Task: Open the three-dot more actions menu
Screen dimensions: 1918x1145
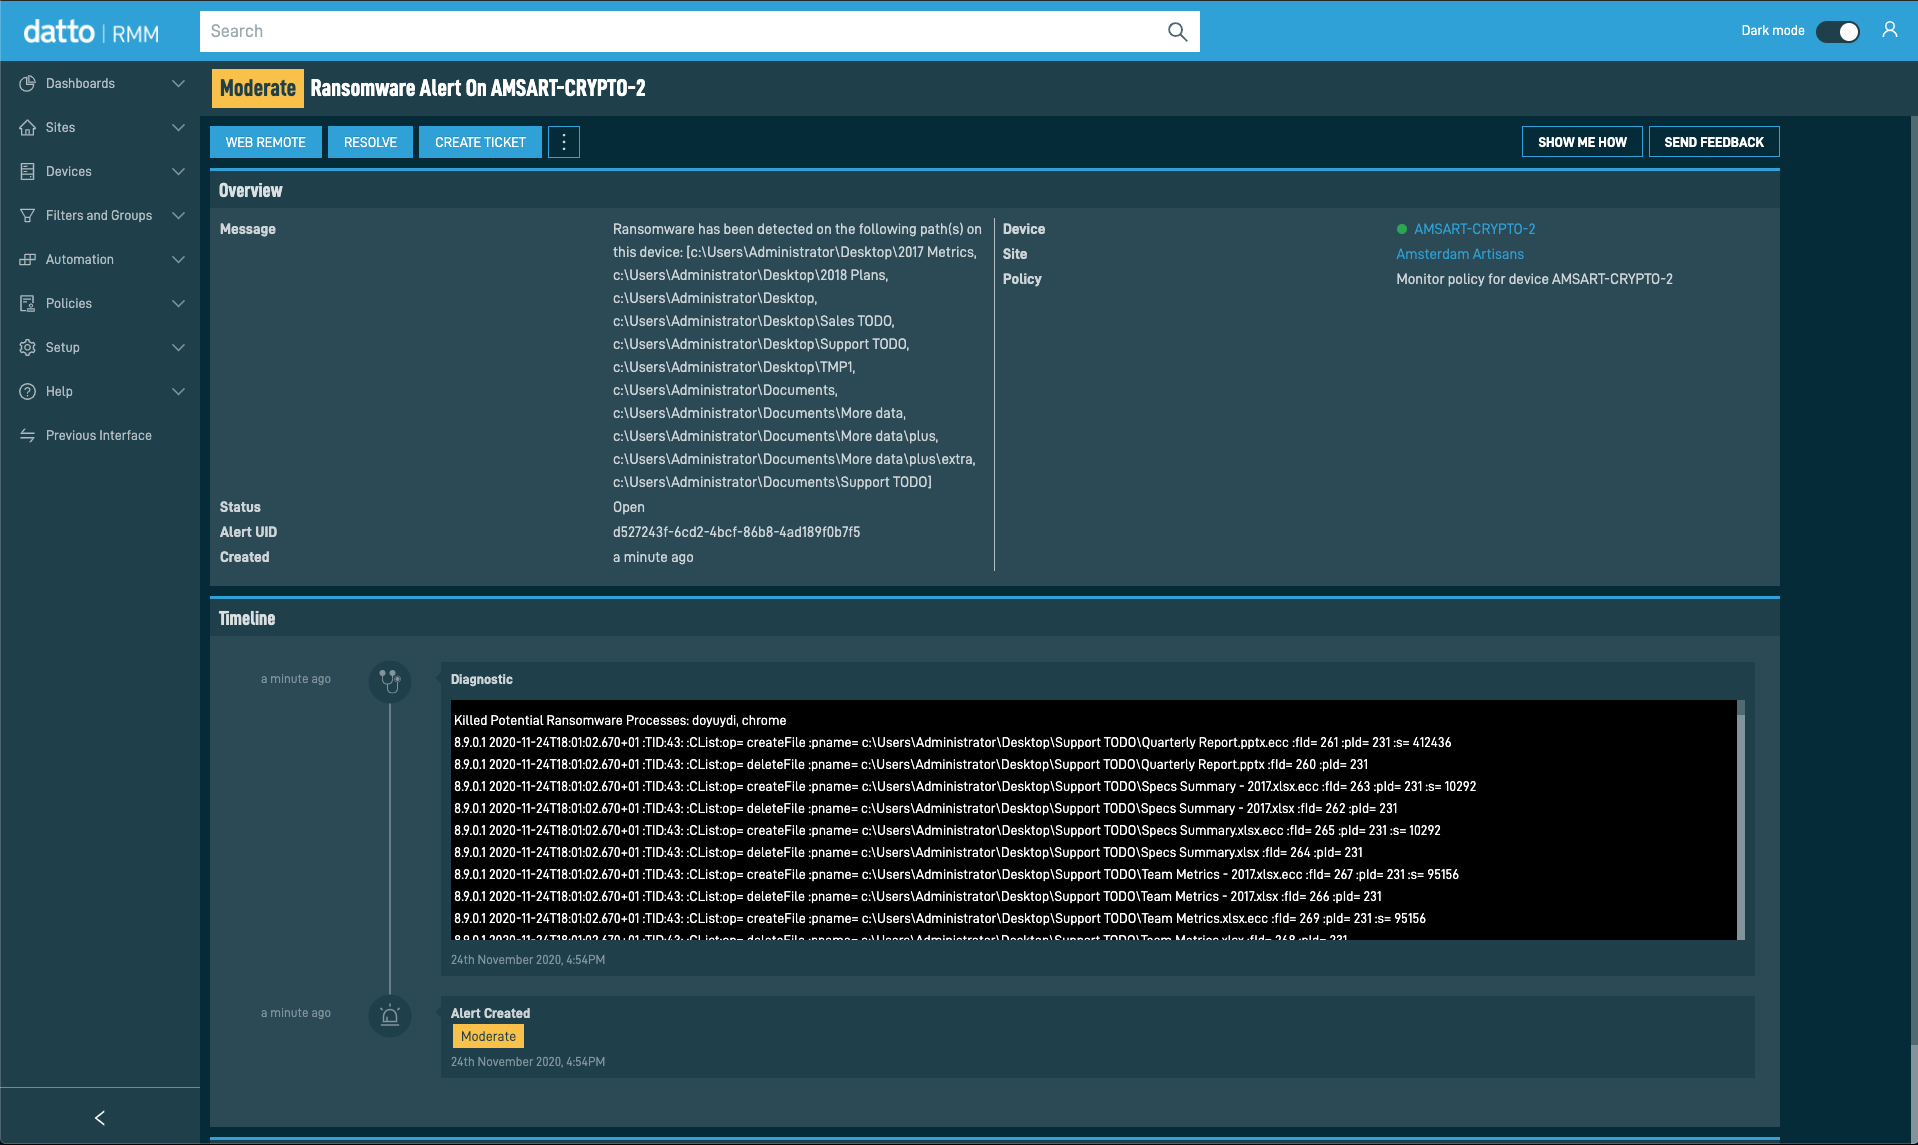Action: click(564, 142)
